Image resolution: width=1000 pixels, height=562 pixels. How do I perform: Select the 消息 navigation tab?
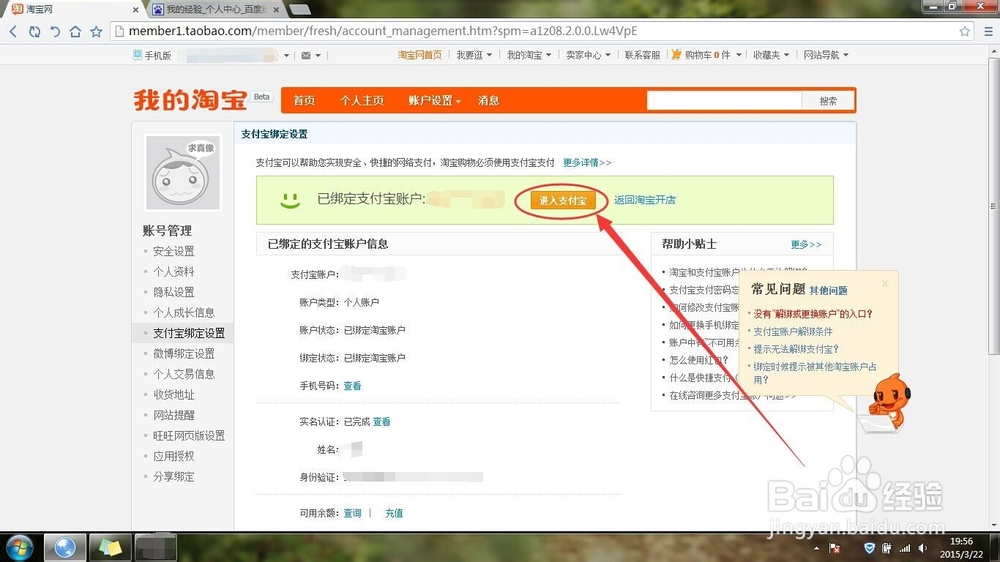pos(489,100)
